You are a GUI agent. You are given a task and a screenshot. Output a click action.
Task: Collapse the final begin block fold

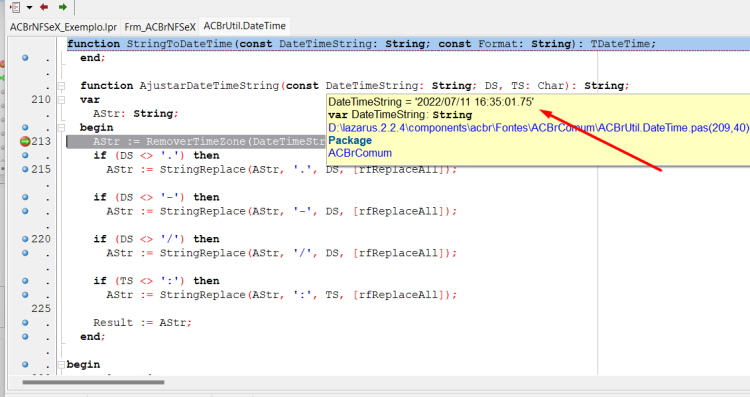coord(61,365)
